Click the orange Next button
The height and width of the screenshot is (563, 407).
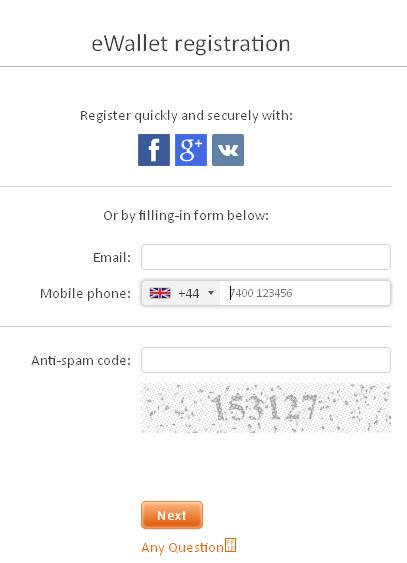tap(172, 515)
